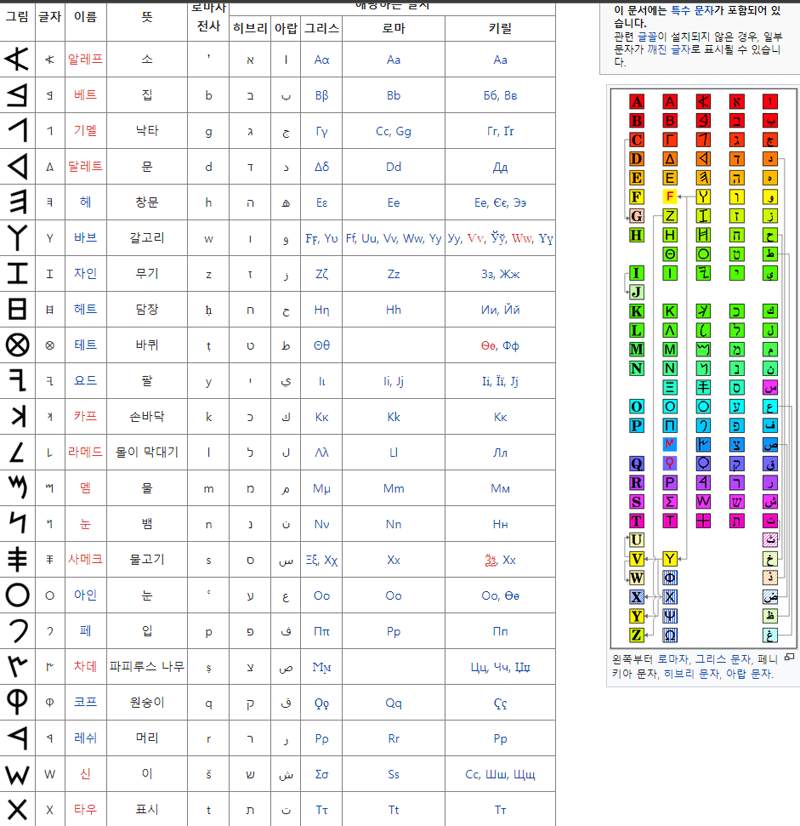Select the glyph image for 코프

point(17,702)
